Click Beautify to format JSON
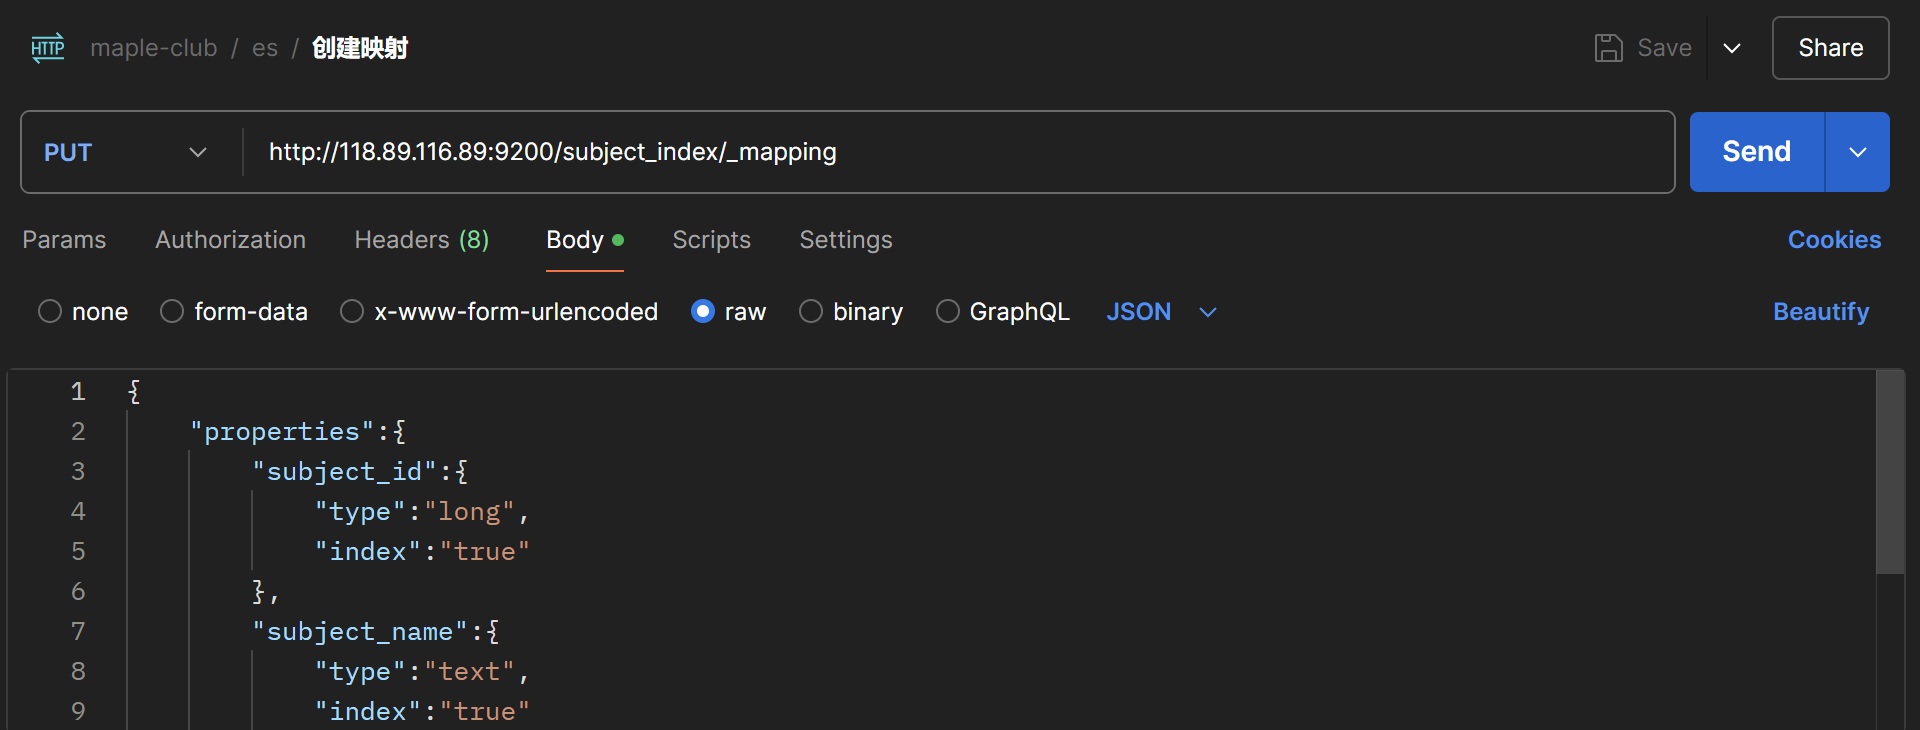The width and height of the screenshot is (1920, 730). (1820, 312)
